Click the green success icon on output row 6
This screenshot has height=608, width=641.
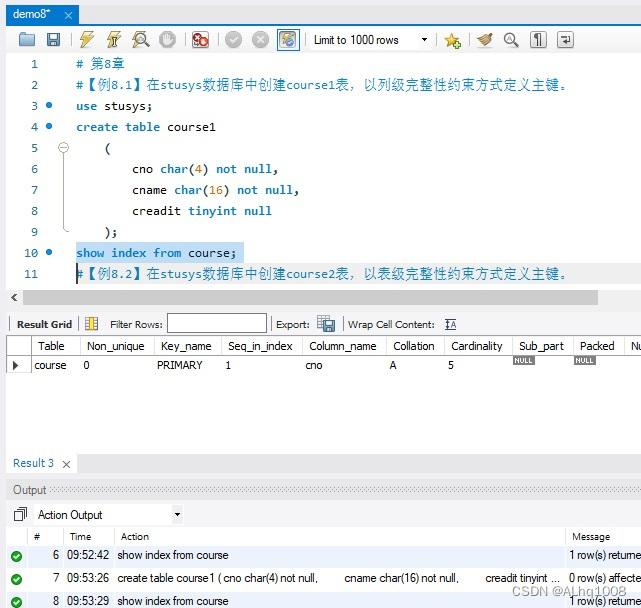(16, 556)
